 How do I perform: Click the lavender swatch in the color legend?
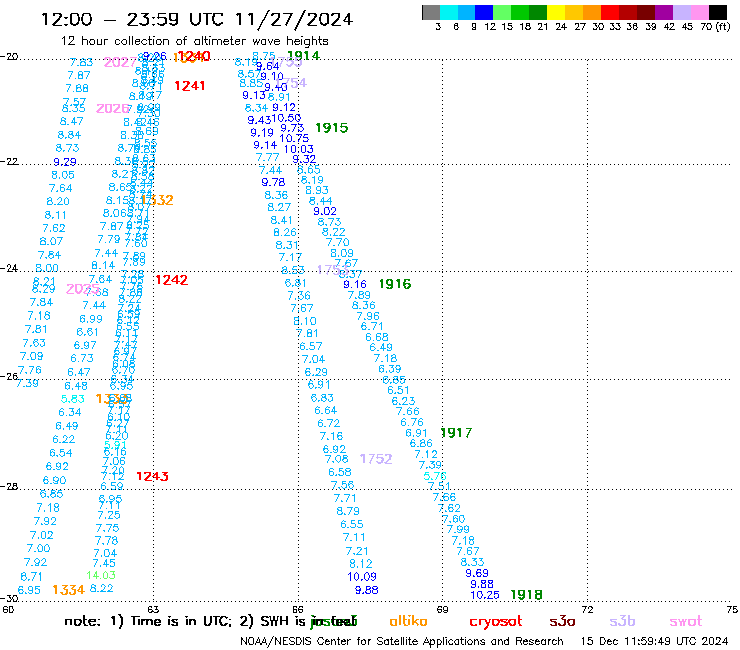681,12
